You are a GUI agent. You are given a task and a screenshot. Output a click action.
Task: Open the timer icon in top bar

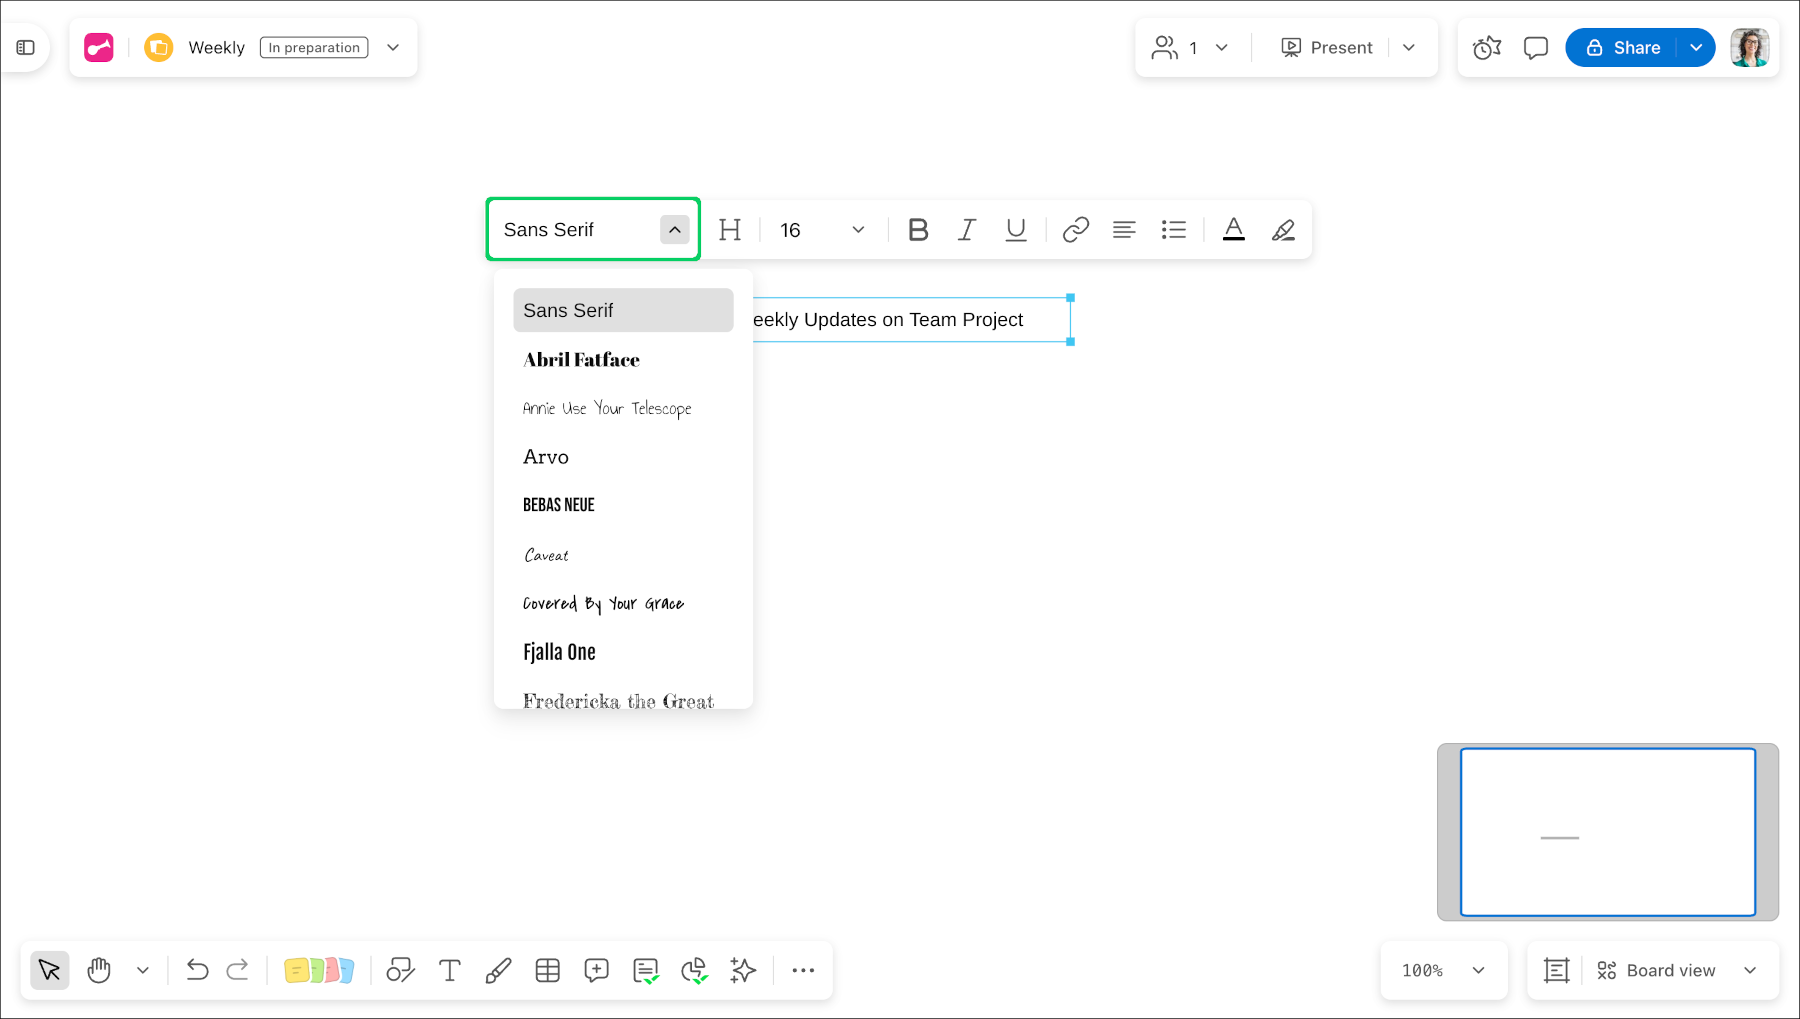pos(1487,48)
